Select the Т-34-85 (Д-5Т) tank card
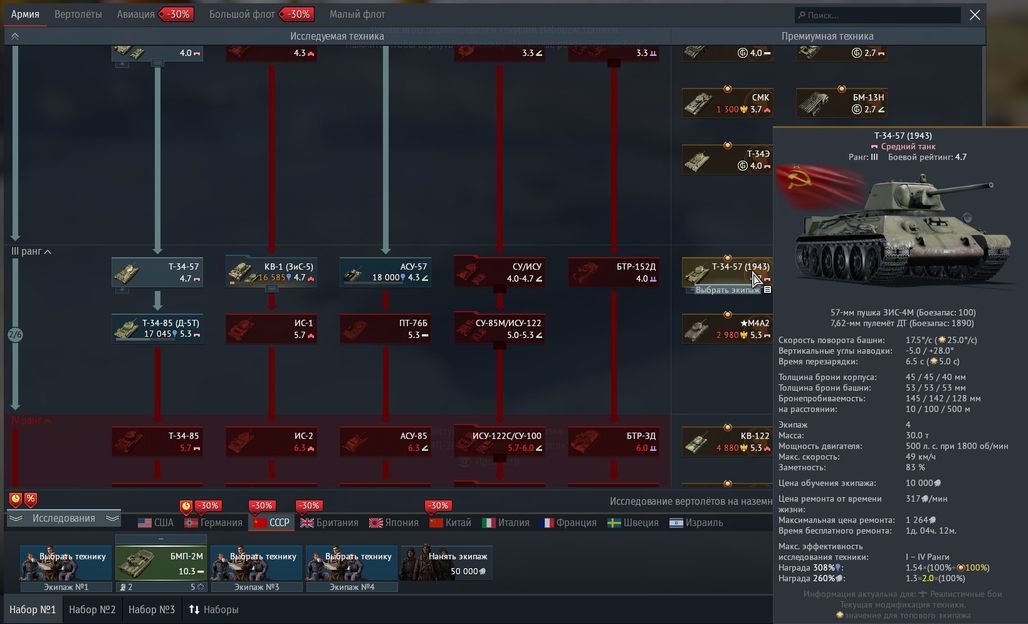 click(x=157, y=328)
